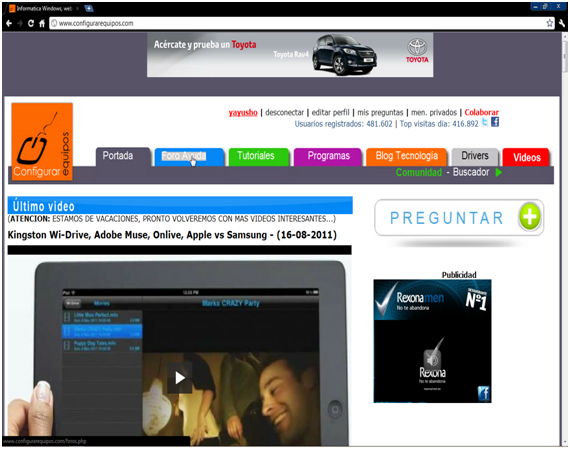Click the browser back arrow
The width and height of the screenshot is (570, 449).
coord(9,23)
